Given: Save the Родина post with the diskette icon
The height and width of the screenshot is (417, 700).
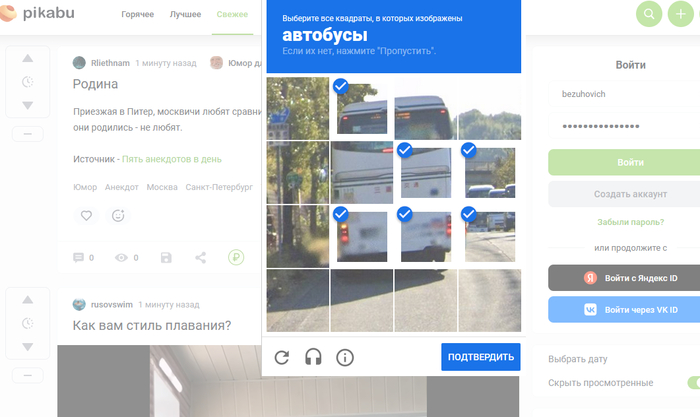Looking at the screenshot, I should (166, 258).
